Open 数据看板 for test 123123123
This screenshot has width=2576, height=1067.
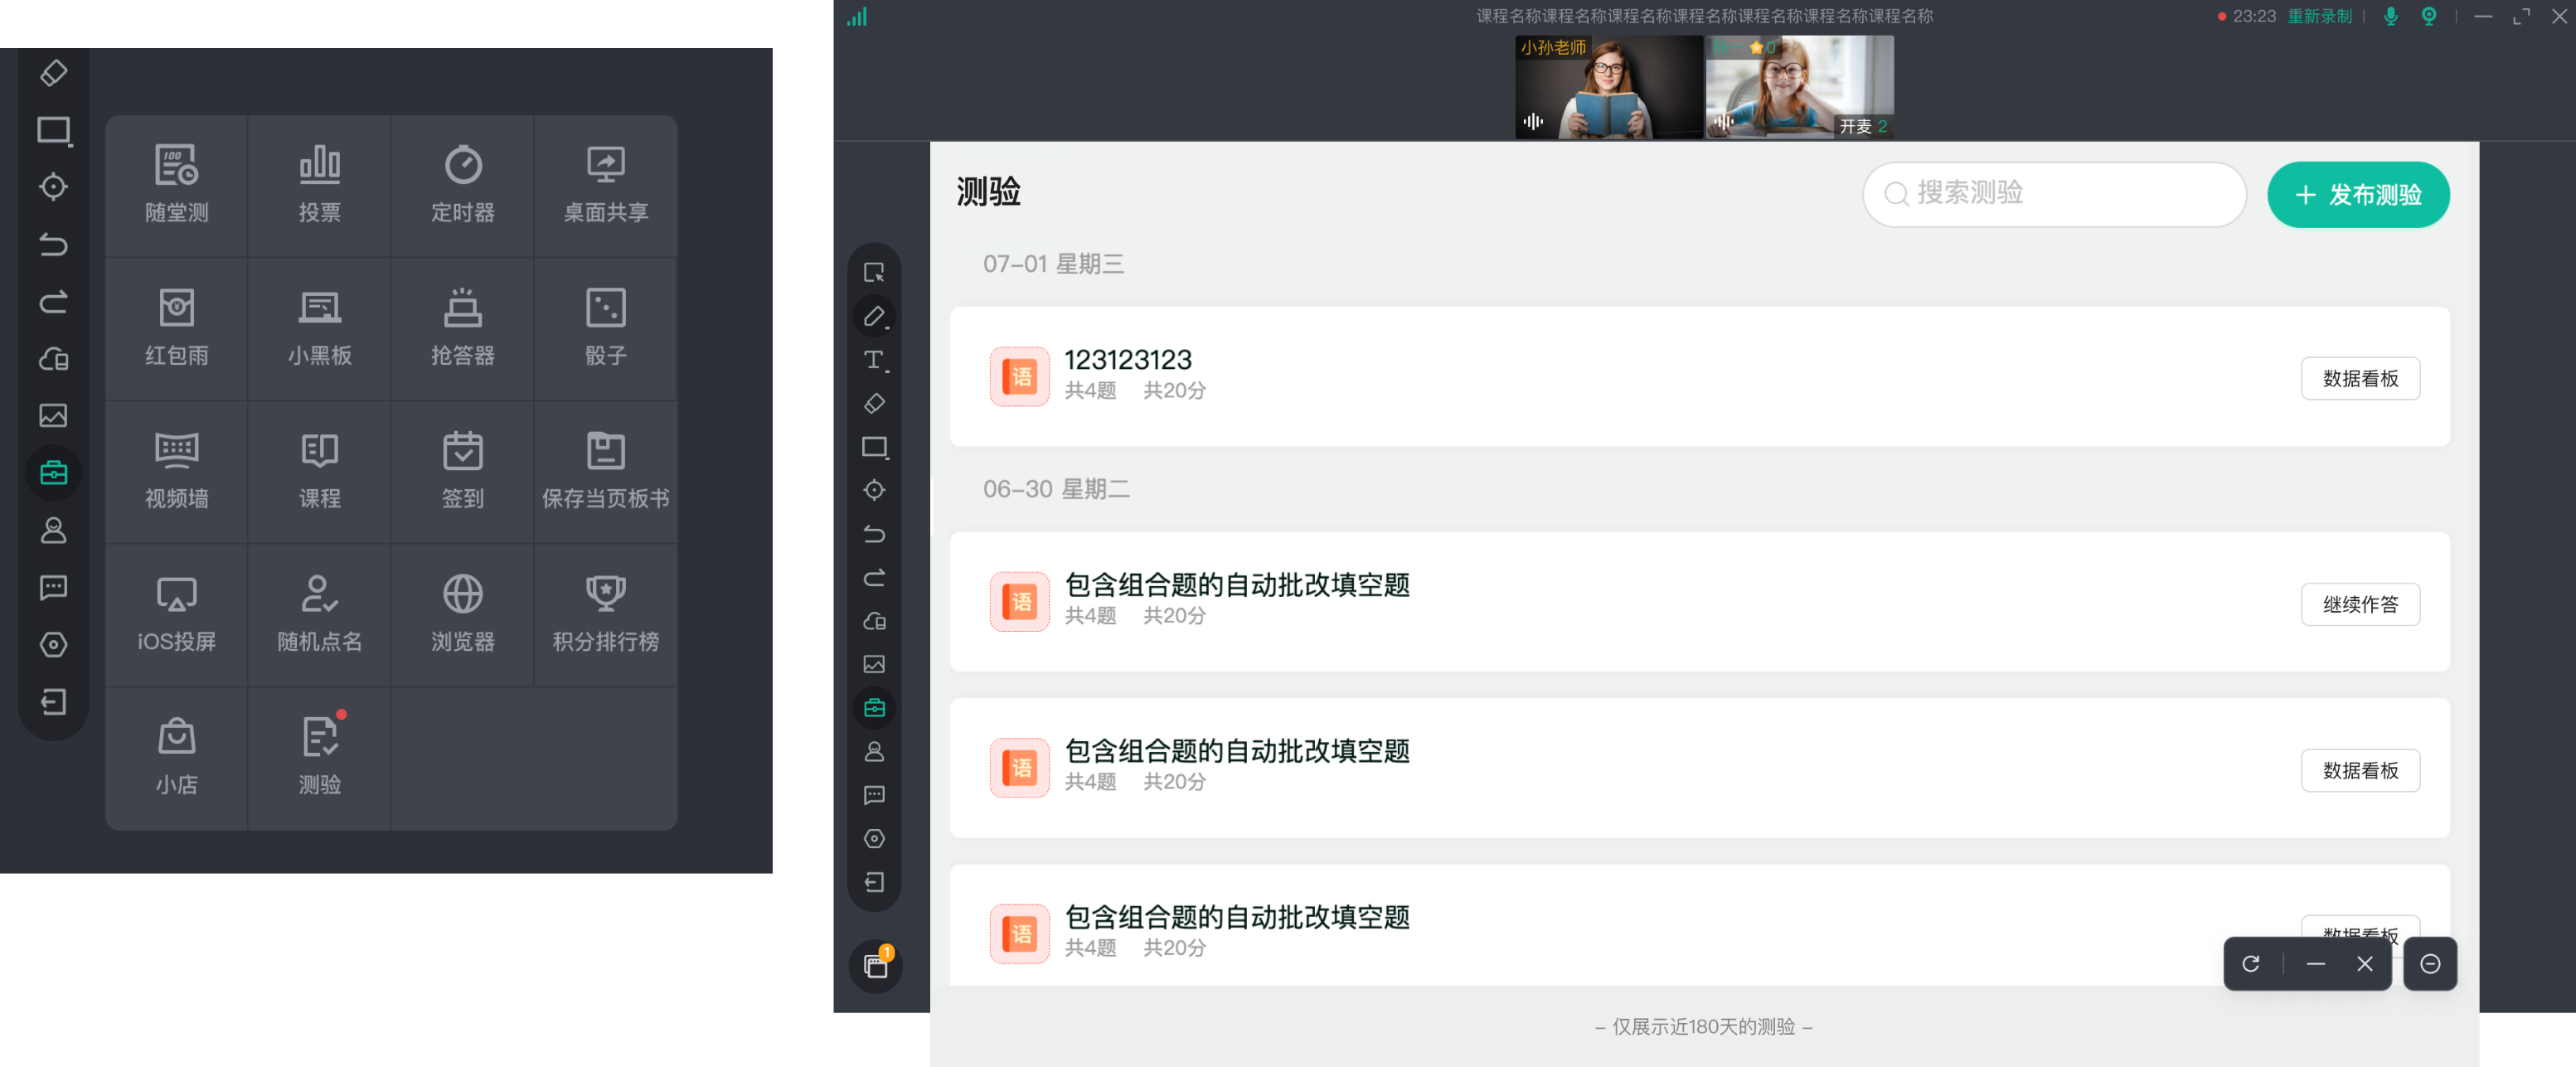pos(2360,378)
